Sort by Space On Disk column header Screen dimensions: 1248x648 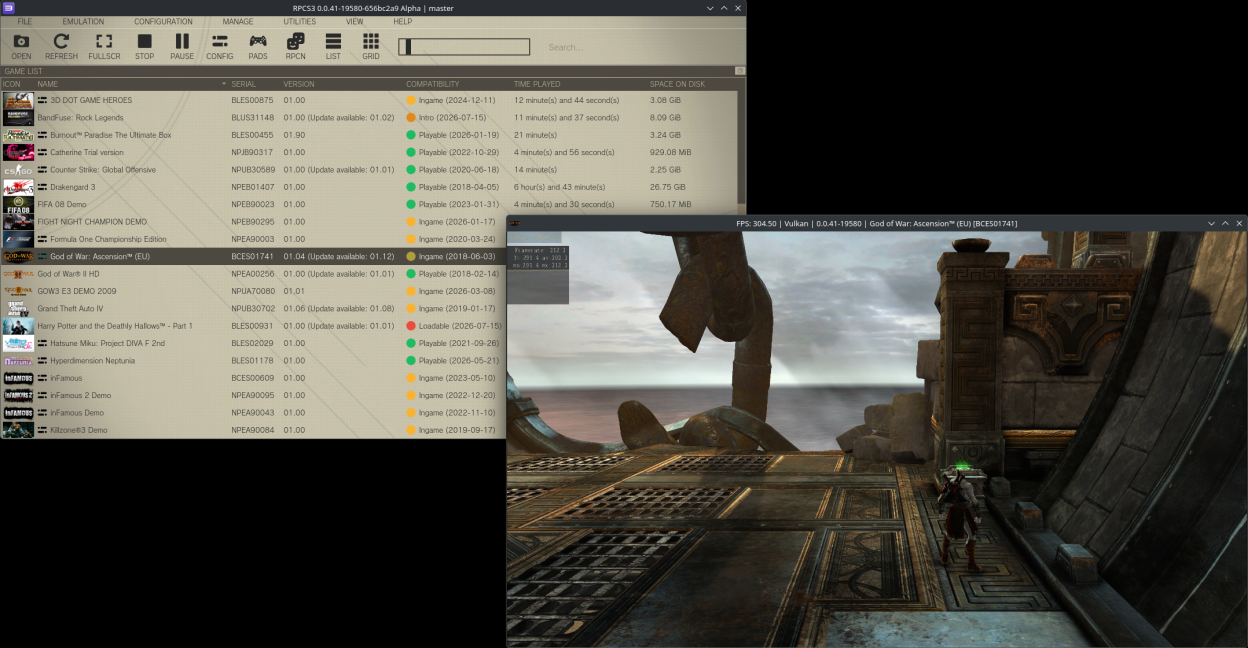[692, 84]
